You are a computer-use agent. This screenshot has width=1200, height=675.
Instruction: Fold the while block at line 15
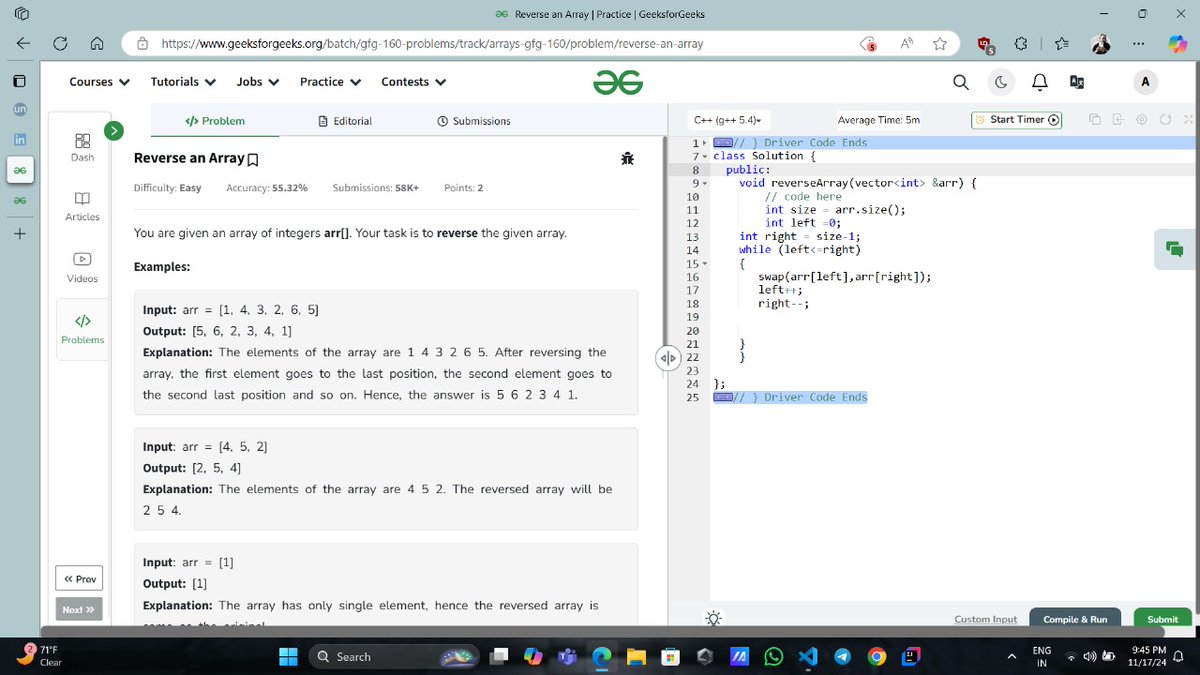[706, 263]
